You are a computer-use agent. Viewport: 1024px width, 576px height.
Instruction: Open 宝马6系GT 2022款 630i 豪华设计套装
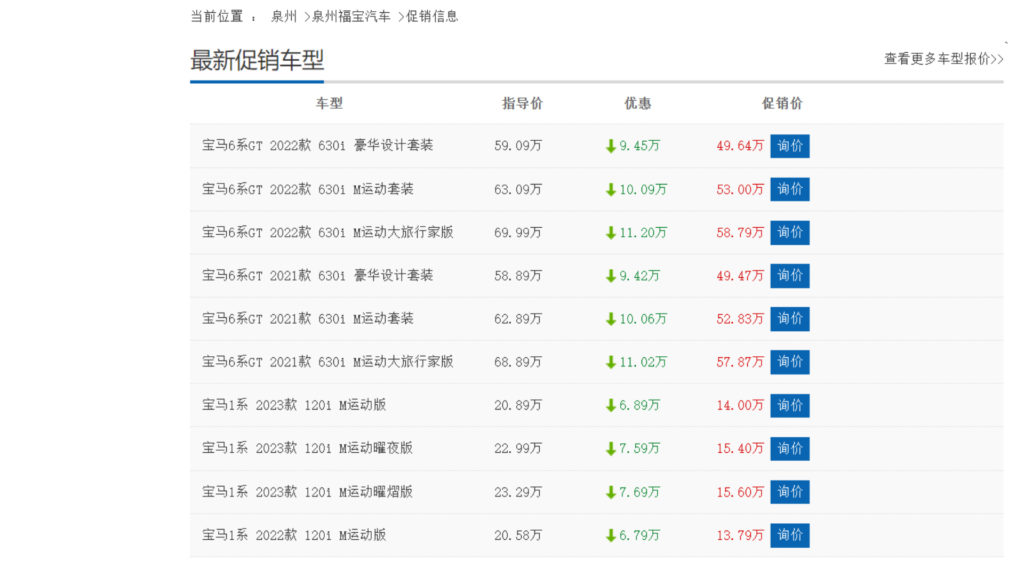click(x=317, y=146)
